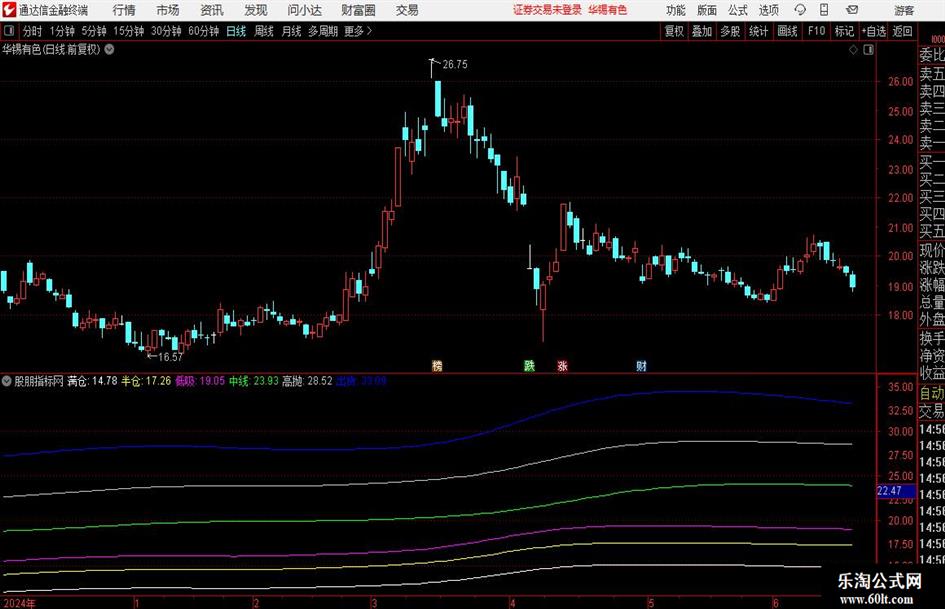Switch to the 周线 weekly tab
Viewport: 945px width, 609px height.
pos(263,31)
